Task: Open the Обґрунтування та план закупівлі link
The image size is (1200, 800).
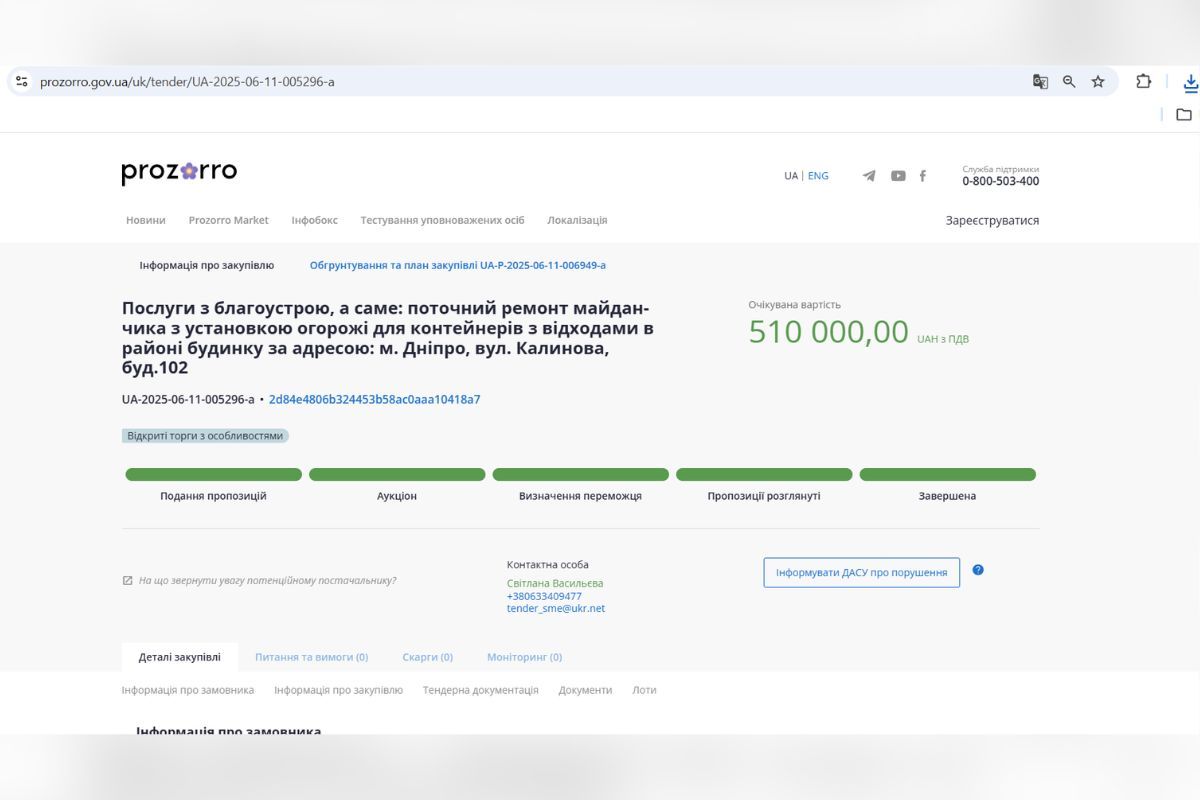Action: click(460, 264)
